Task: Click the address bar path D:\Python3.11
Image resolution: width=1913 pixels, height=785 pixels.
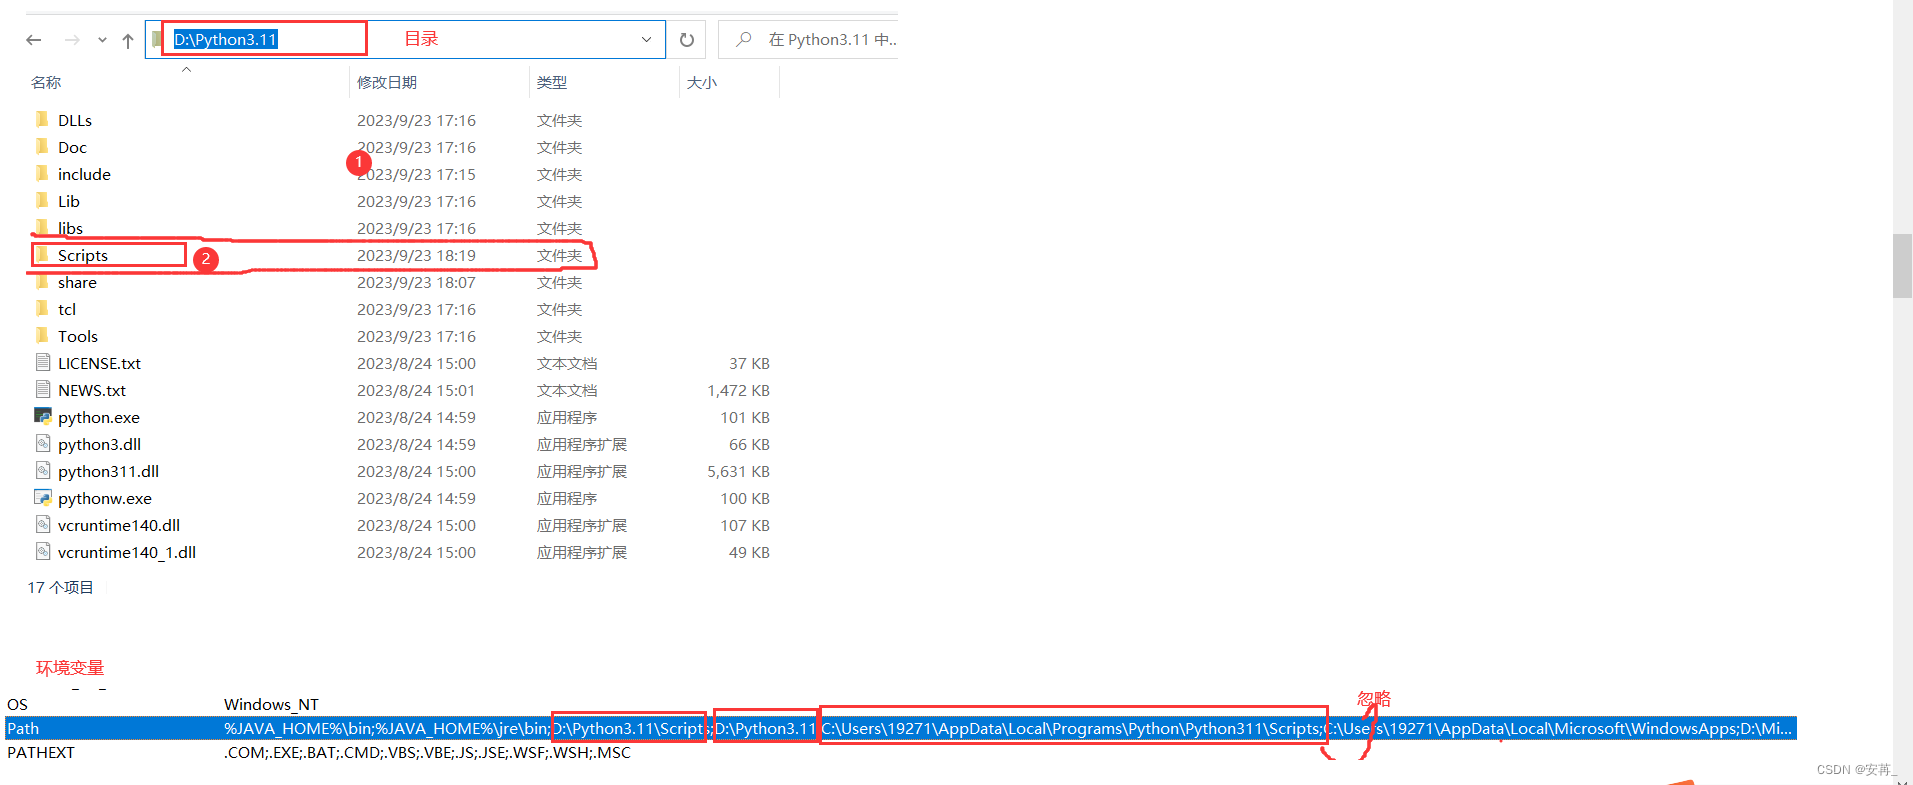Action: 226,39
